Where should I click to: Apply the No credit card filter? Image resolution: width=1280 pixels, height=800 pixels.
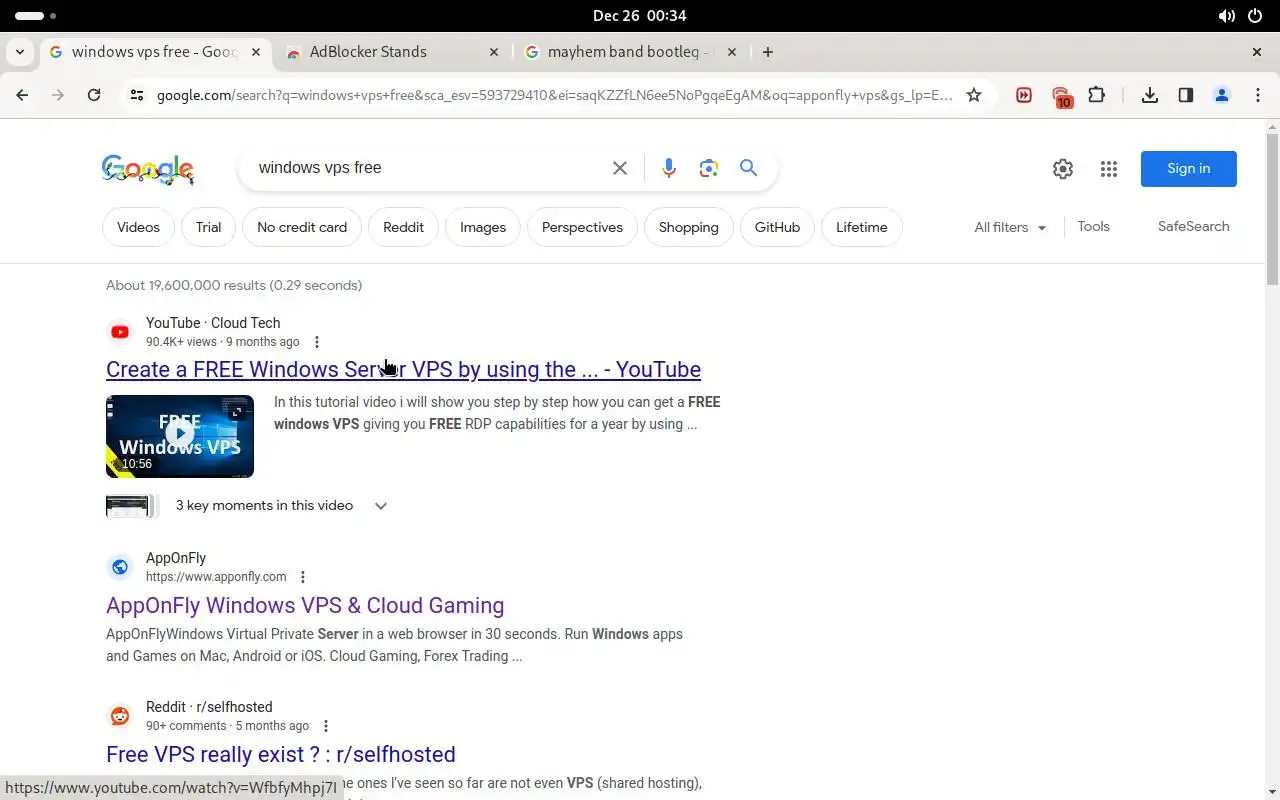[302, 227]
